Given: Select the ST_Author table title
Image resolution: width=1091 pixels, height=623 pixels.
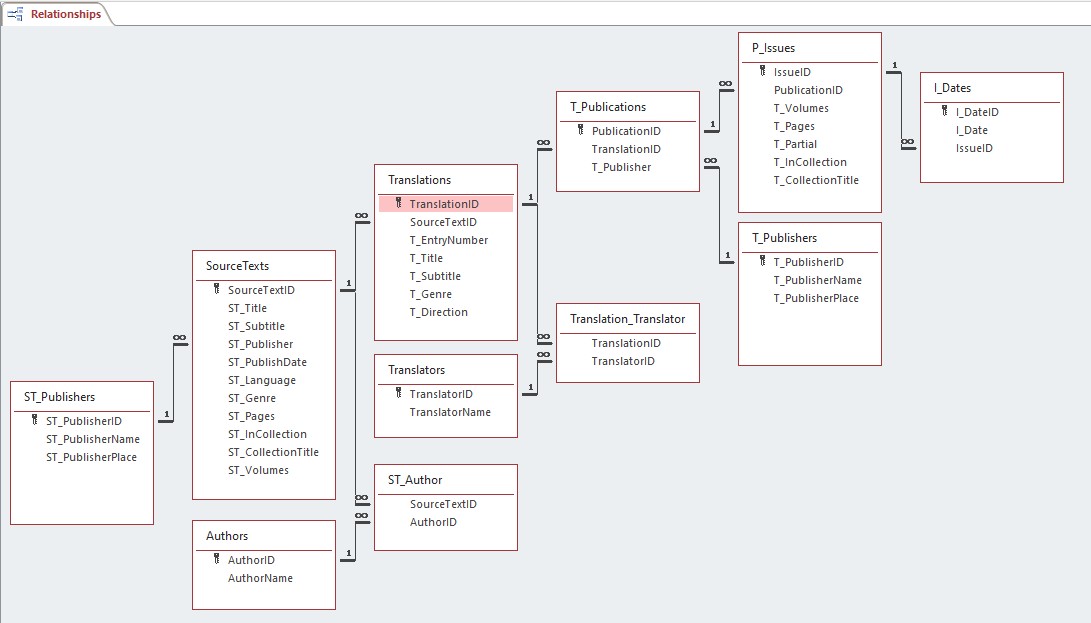Looking at the screenshot, I should 415,480.
